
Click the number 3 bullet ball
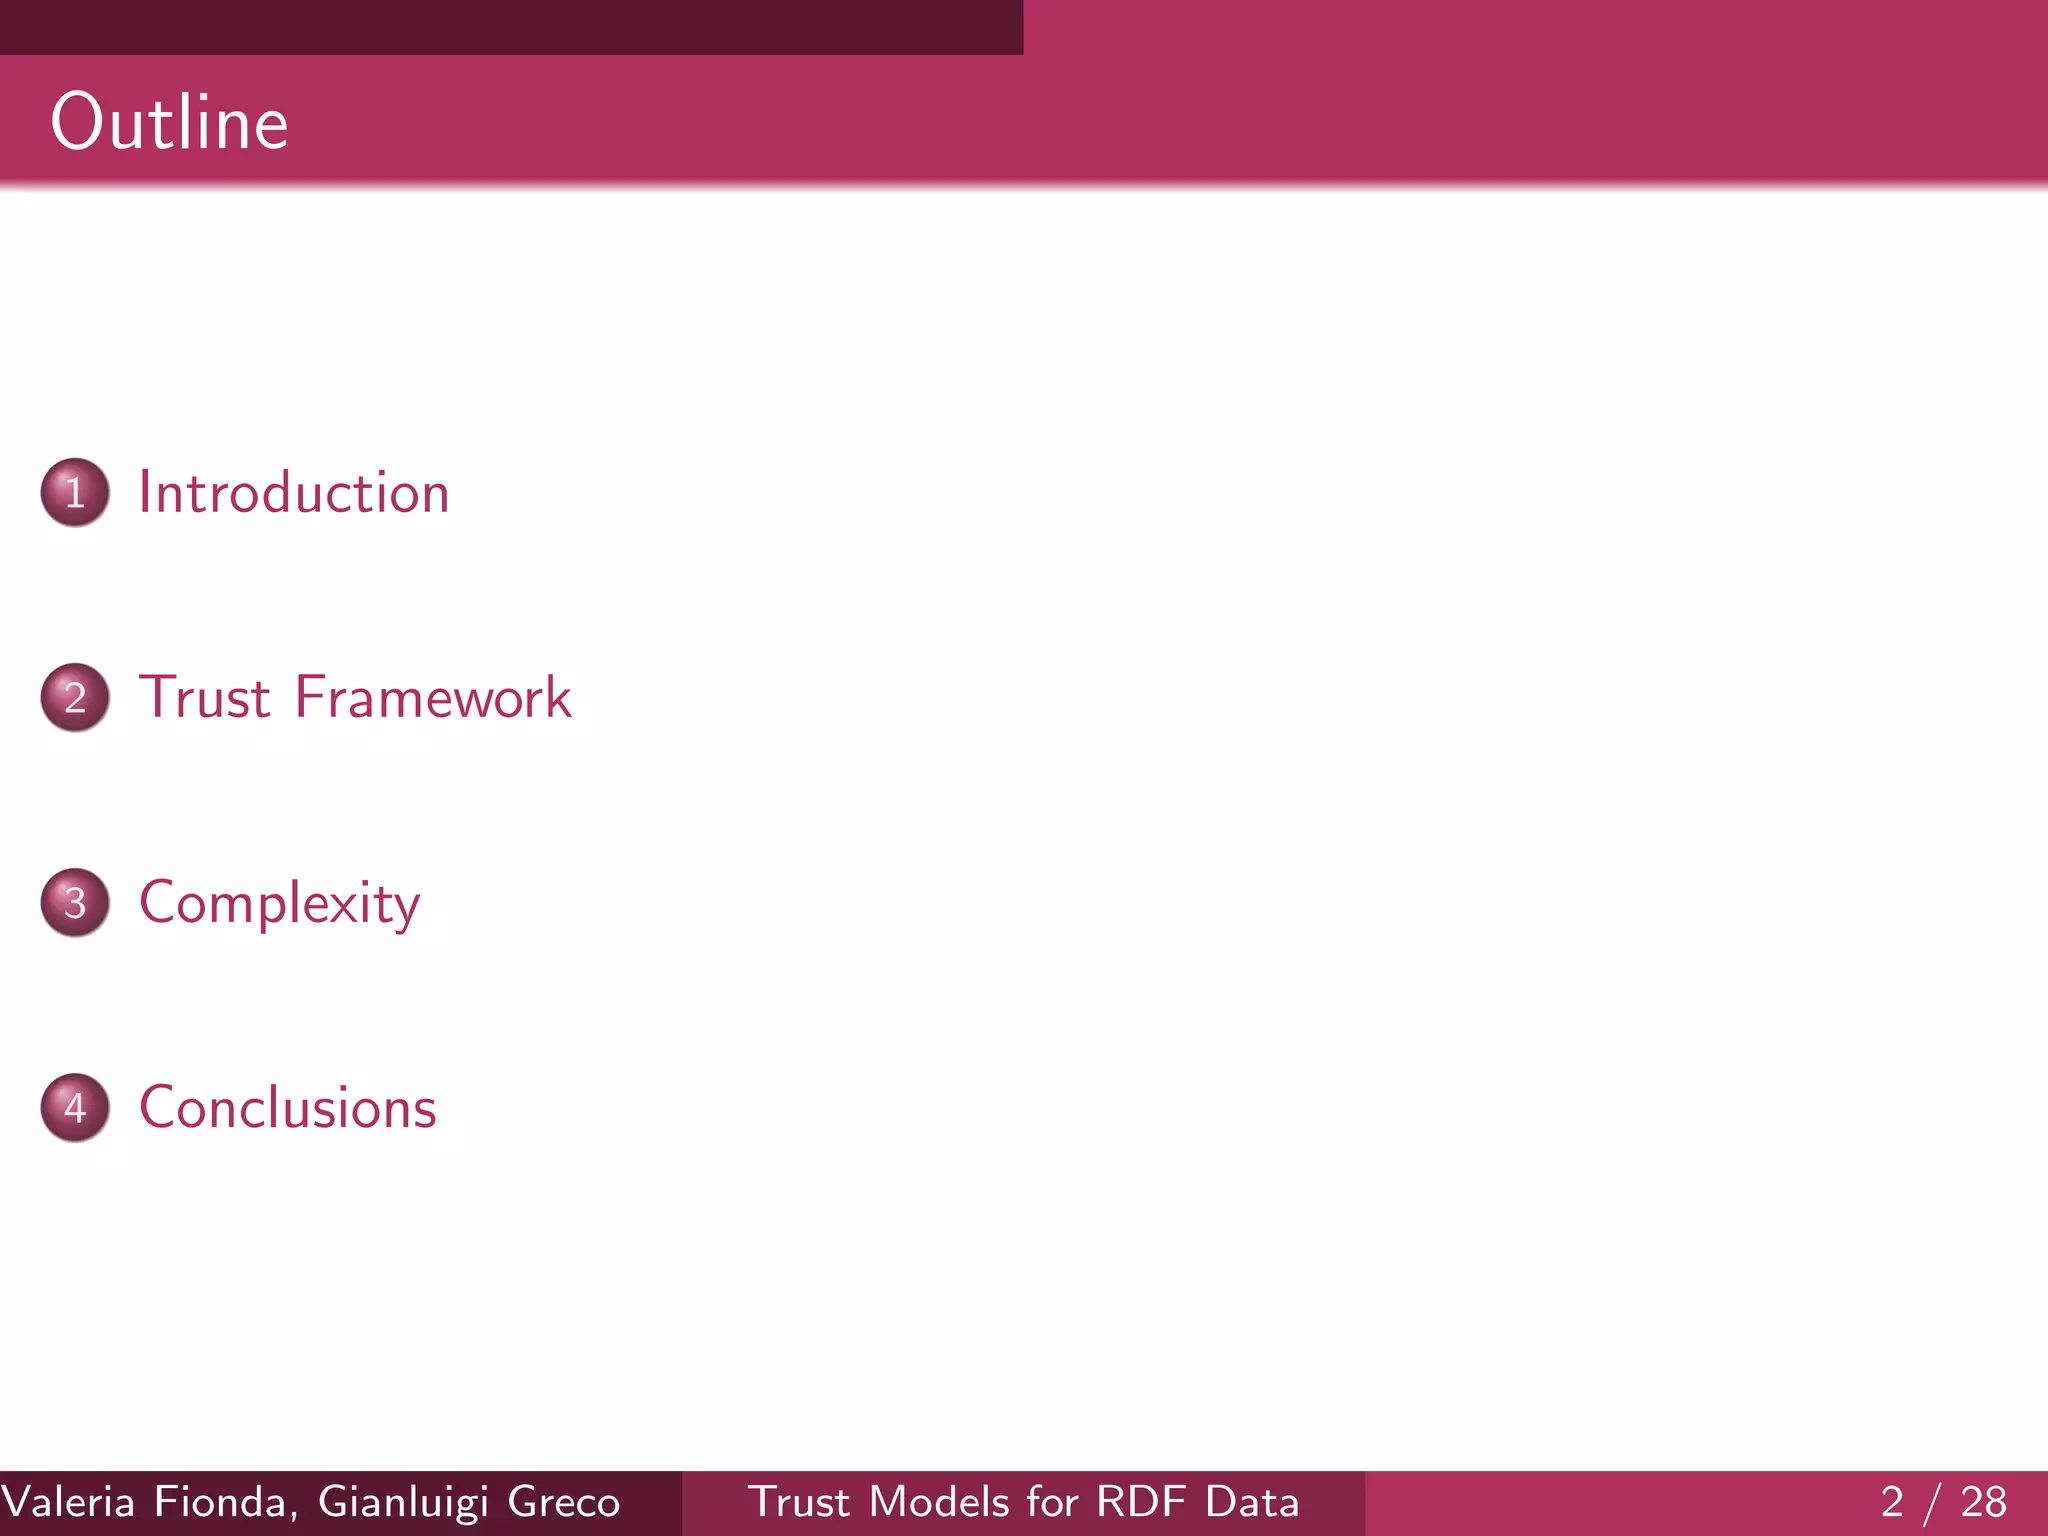coord(75,902)
